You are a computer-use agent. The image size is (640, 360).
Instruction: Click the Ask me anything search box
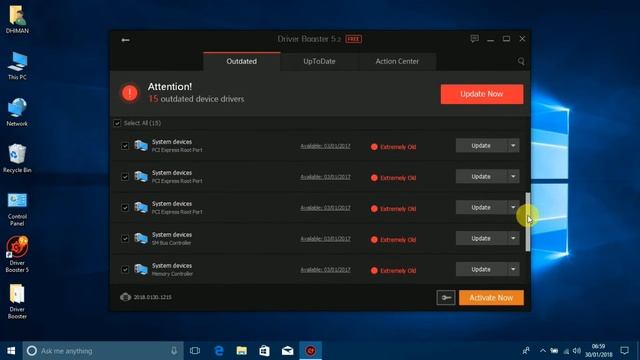103,351
